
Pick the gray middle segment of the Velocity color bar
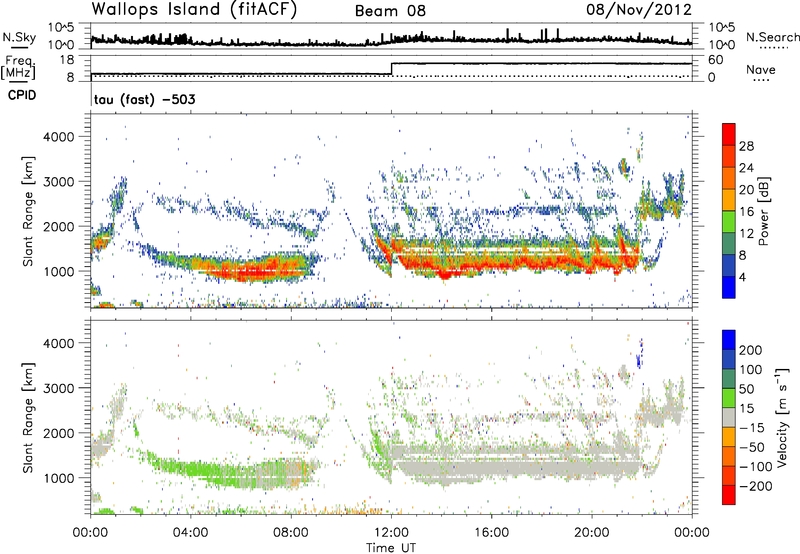click(729, 417)
